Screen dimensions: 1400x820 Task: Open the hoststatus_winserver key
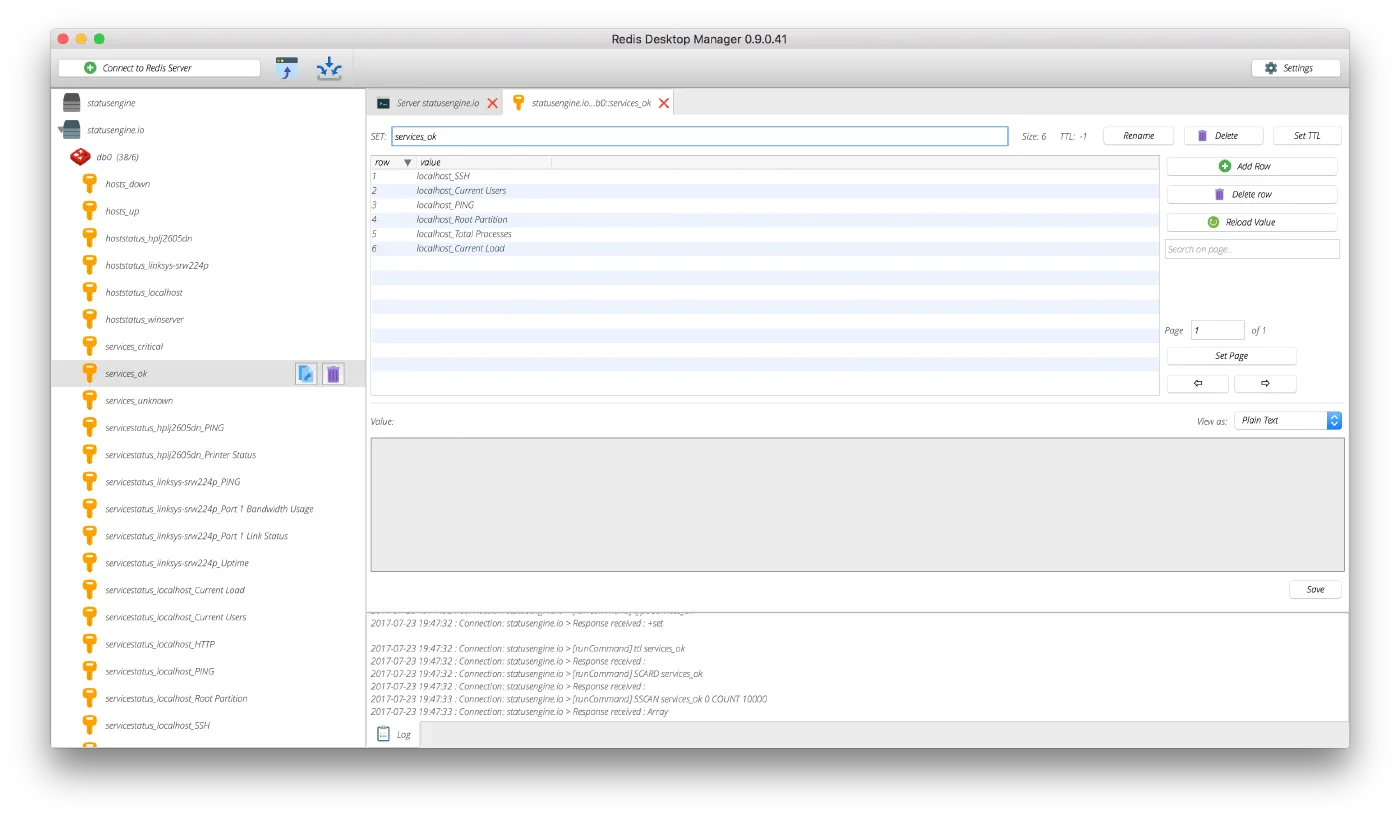tap(145, 319)
